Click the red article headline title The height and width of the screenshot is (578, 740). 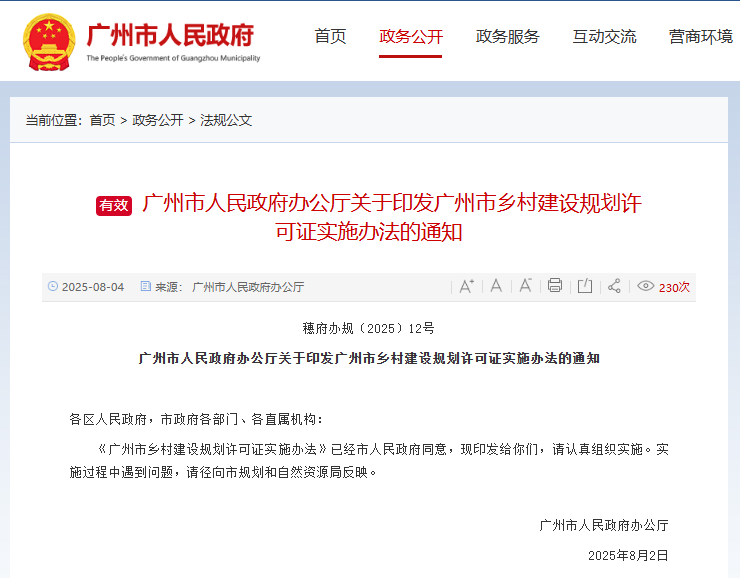pyautogui.click(x=392, y=217)
